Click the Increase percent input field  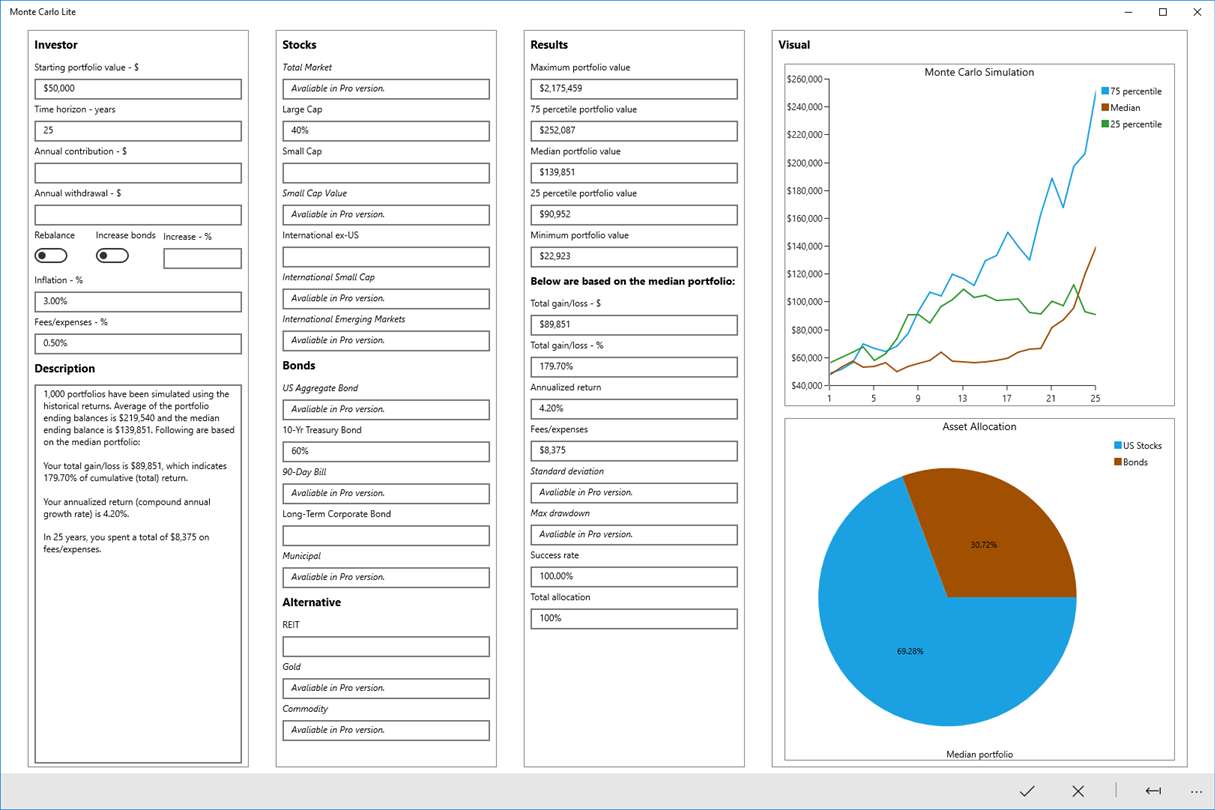(x=203, y=259)
